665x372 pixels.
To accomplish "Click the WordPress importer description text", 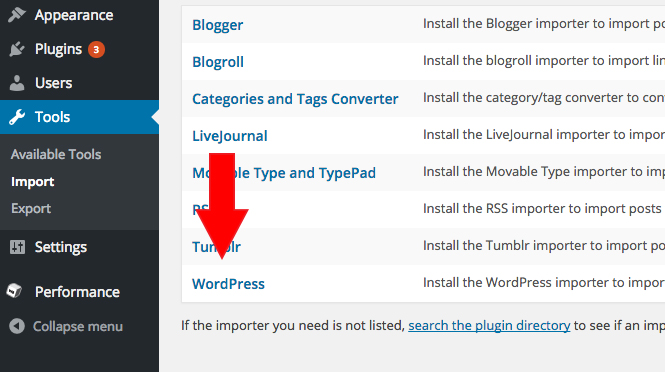I will tap(544, 282).
